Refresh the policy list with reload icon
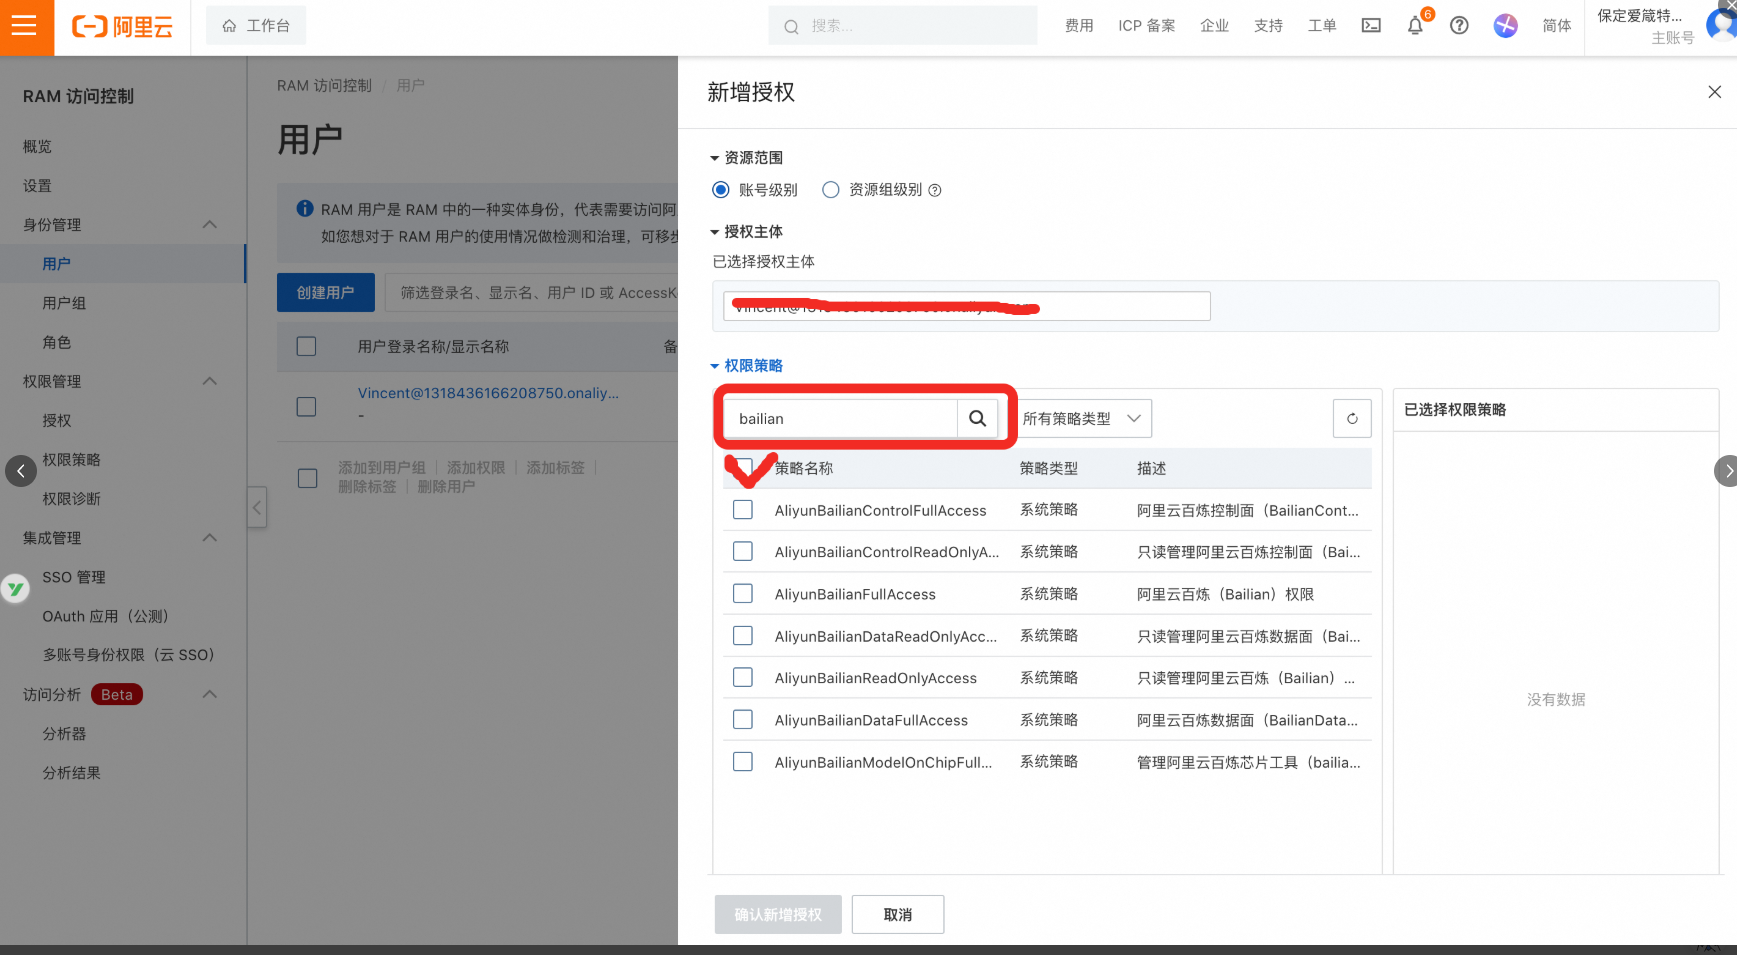This screenshot has width=1737, height=955. click(1352, 419)
